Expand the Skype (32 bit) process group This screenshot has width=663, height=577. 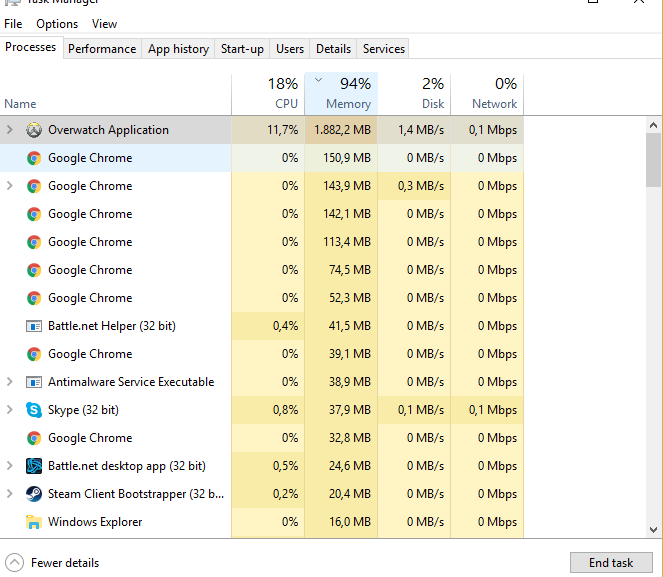coord(10,410)
